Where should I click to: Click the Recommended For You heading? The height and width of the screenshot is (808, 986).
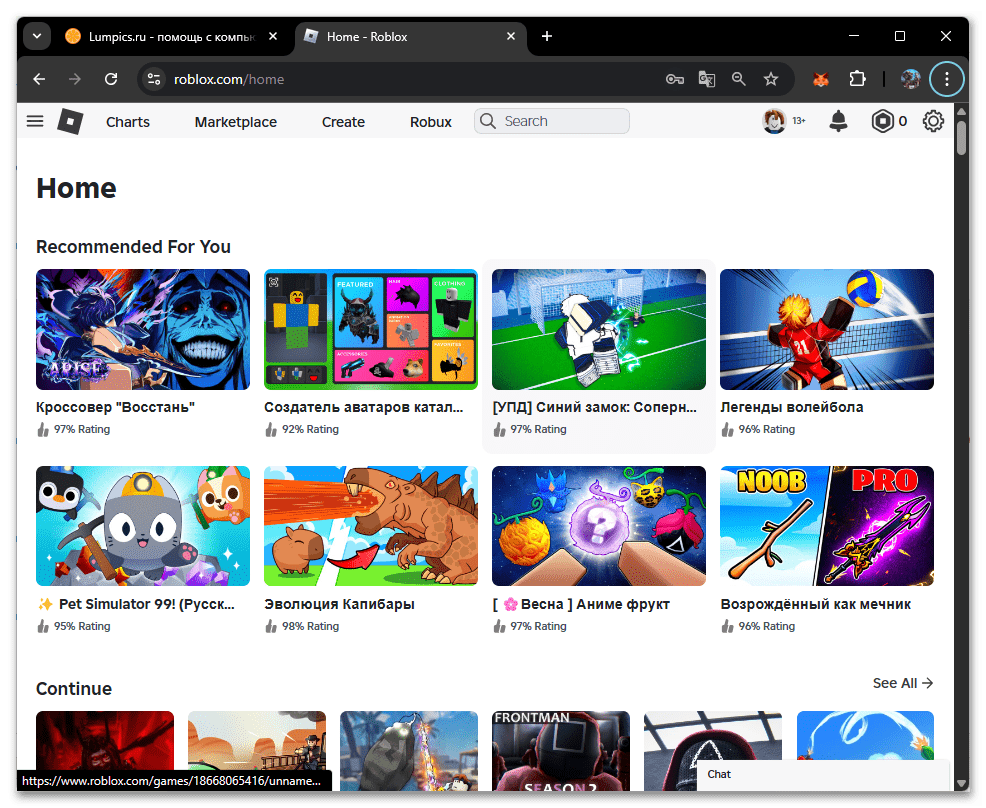pos(133,246)
